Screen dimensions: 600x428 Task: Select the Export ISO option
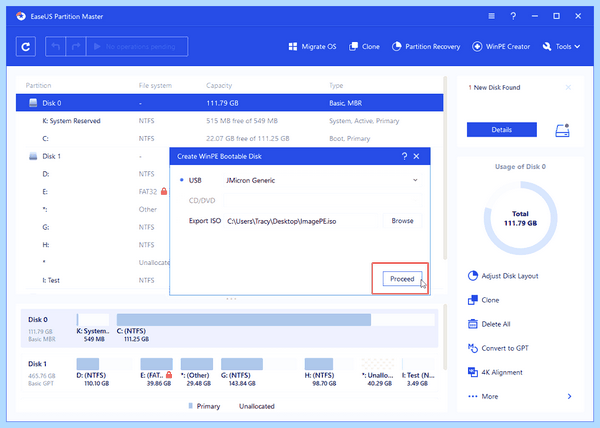(205, 221)
